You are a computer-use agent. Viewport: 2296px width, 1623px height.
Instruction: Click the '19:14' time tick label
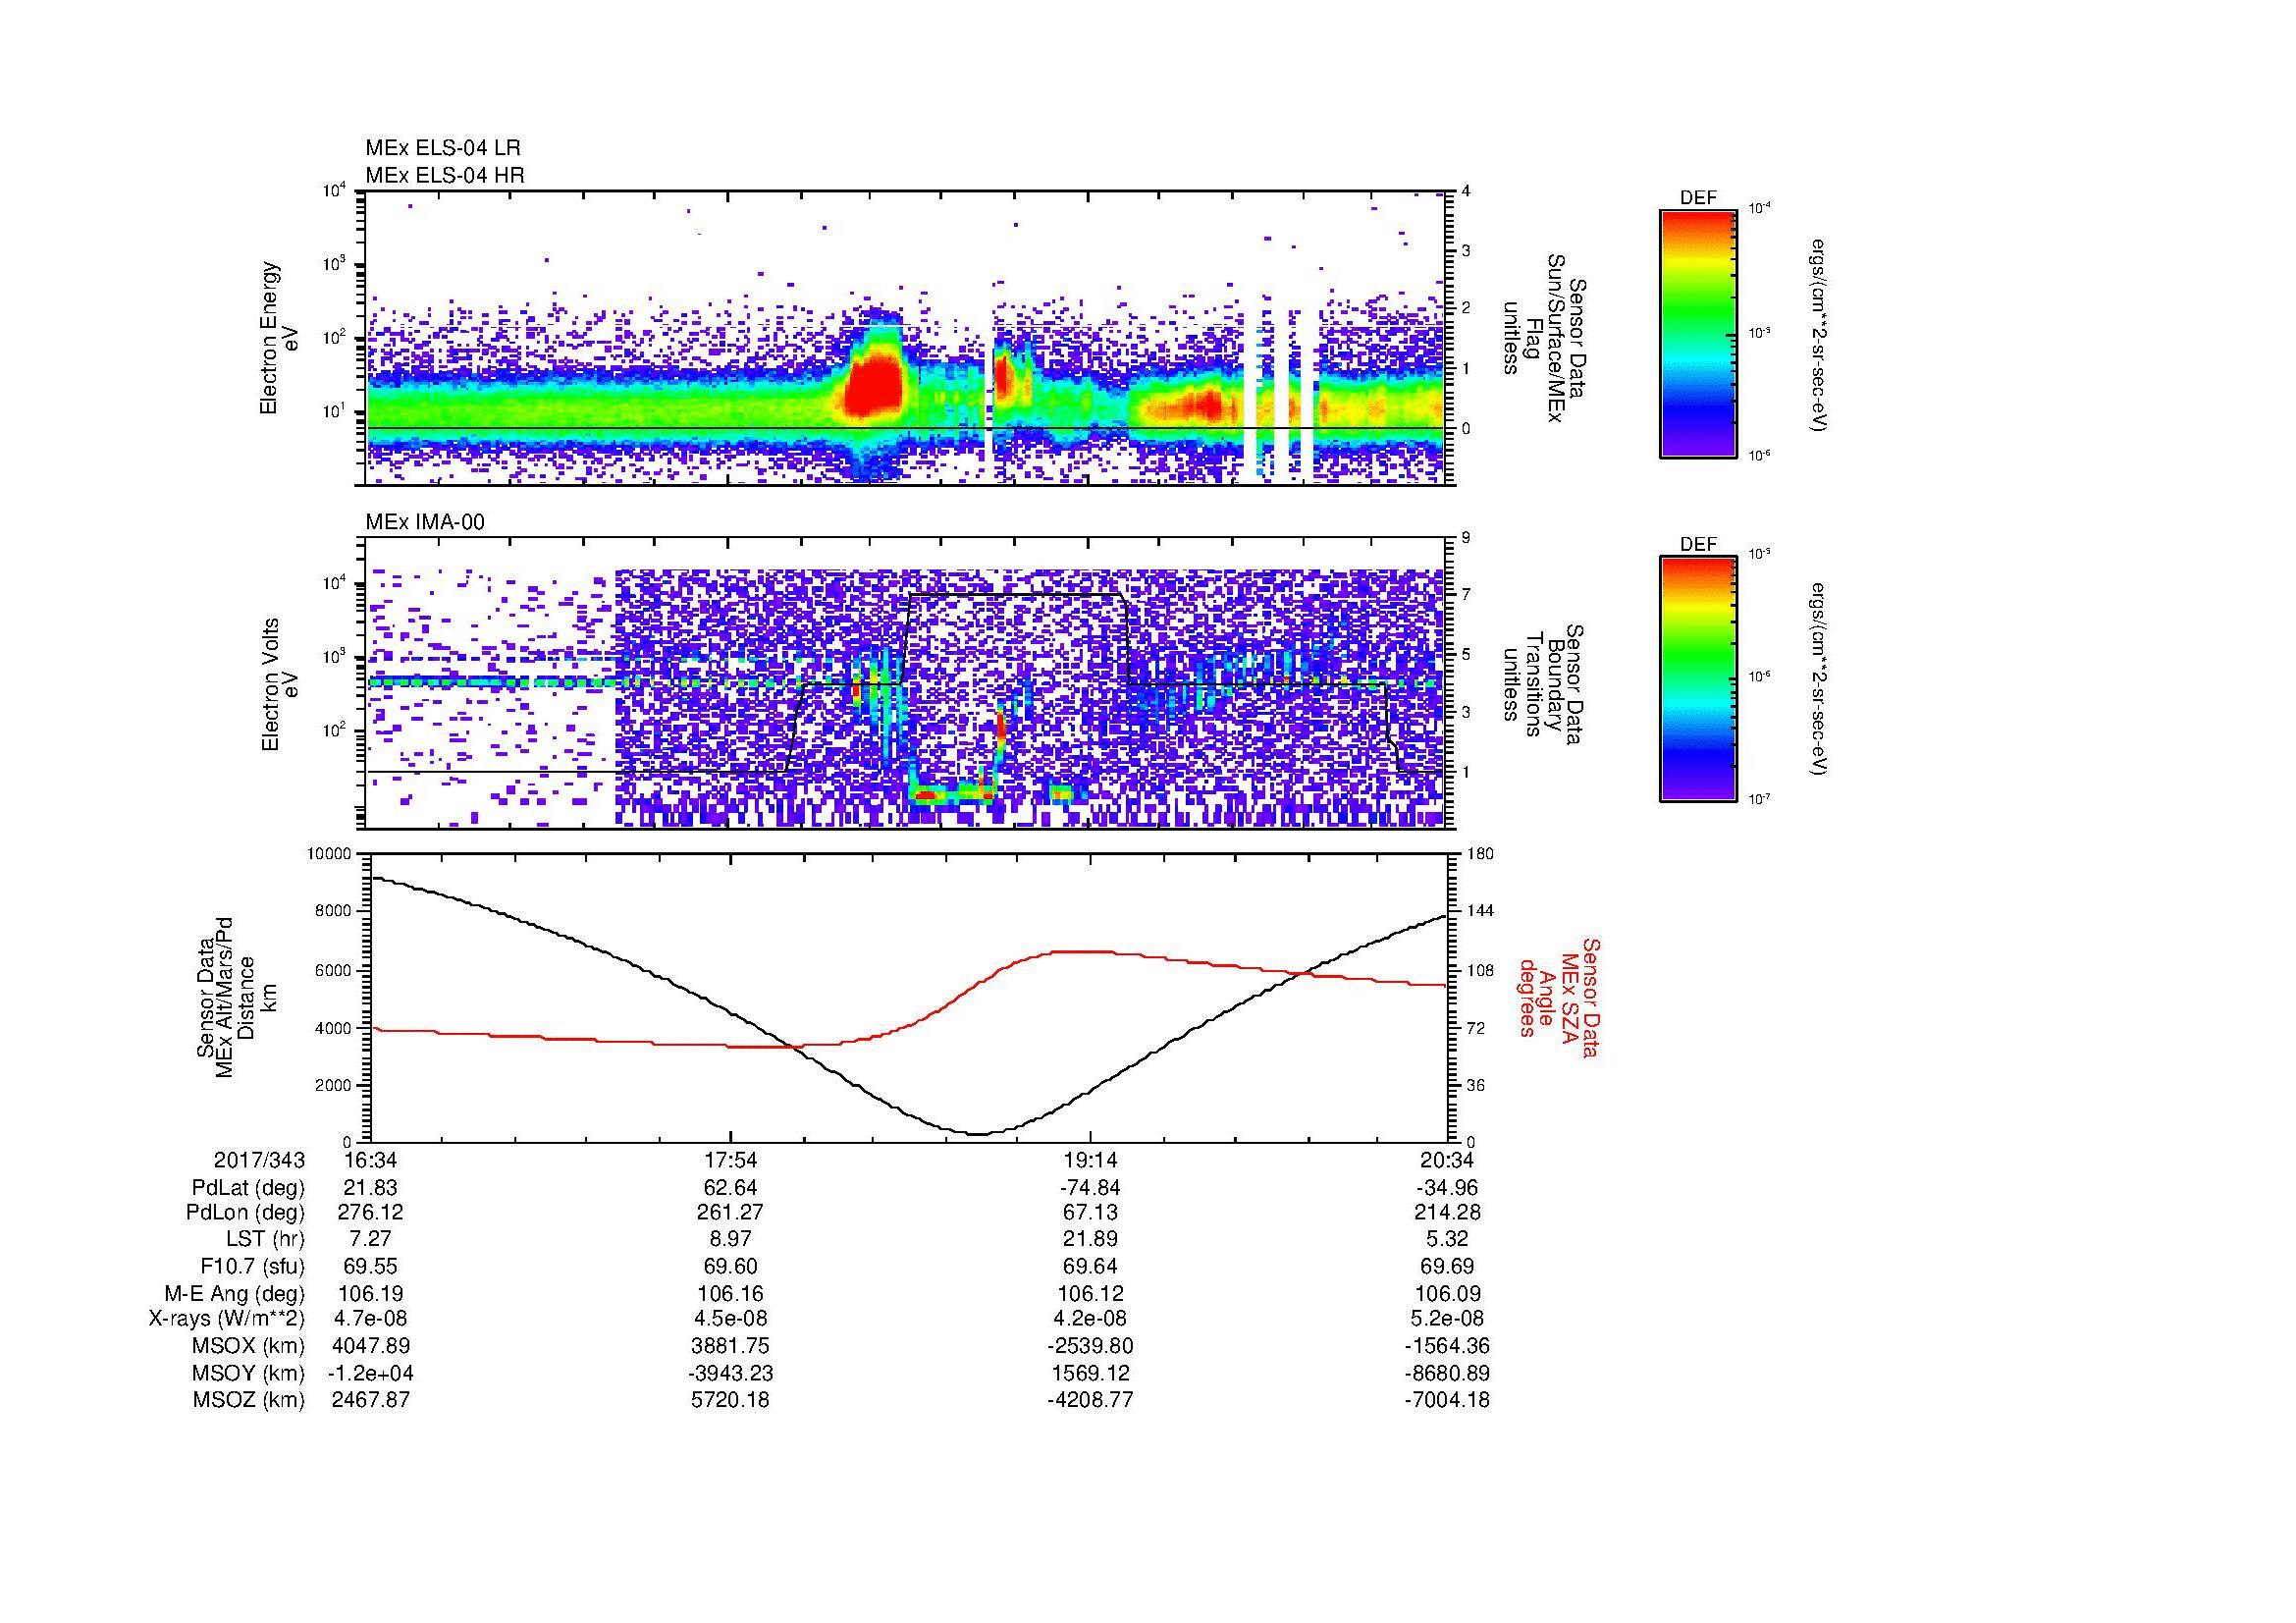(1090, 1160)
